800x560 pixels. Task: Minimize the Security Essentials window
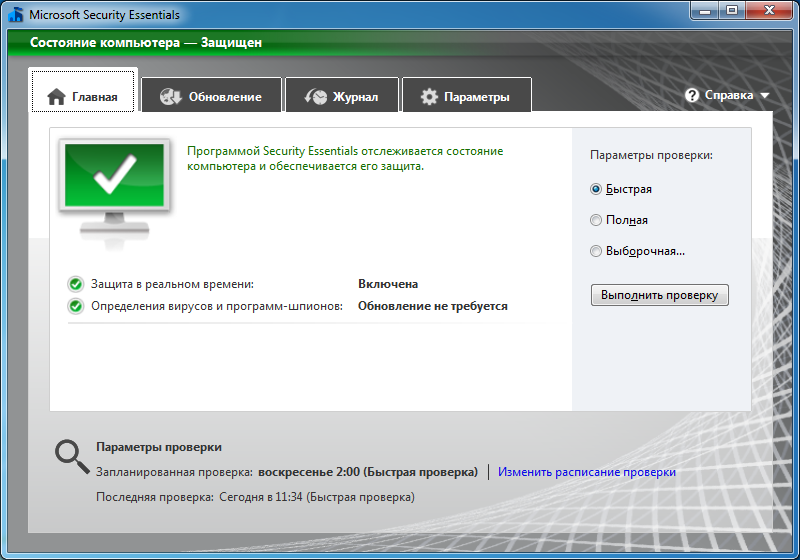click(x=705, y=11)
